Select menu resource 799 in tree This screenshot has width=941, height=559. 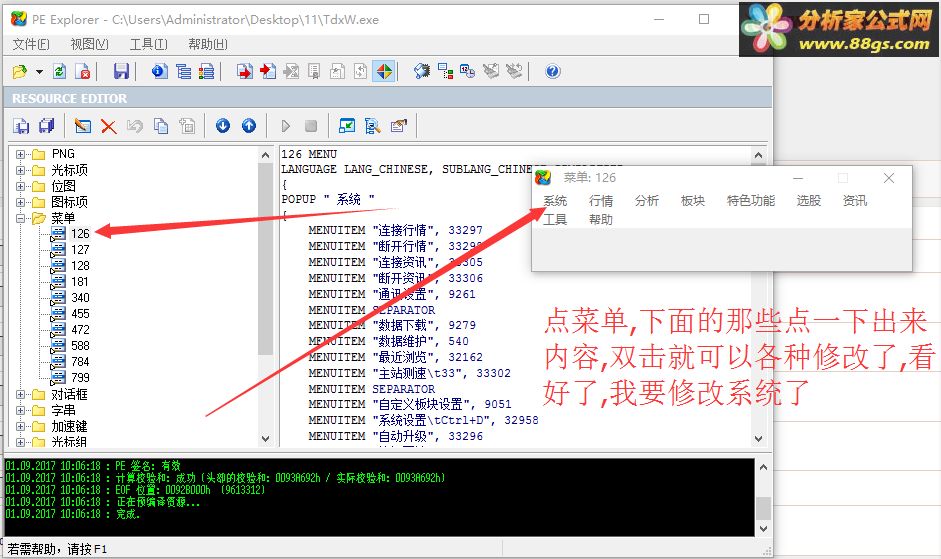click(x=80, y=378)
